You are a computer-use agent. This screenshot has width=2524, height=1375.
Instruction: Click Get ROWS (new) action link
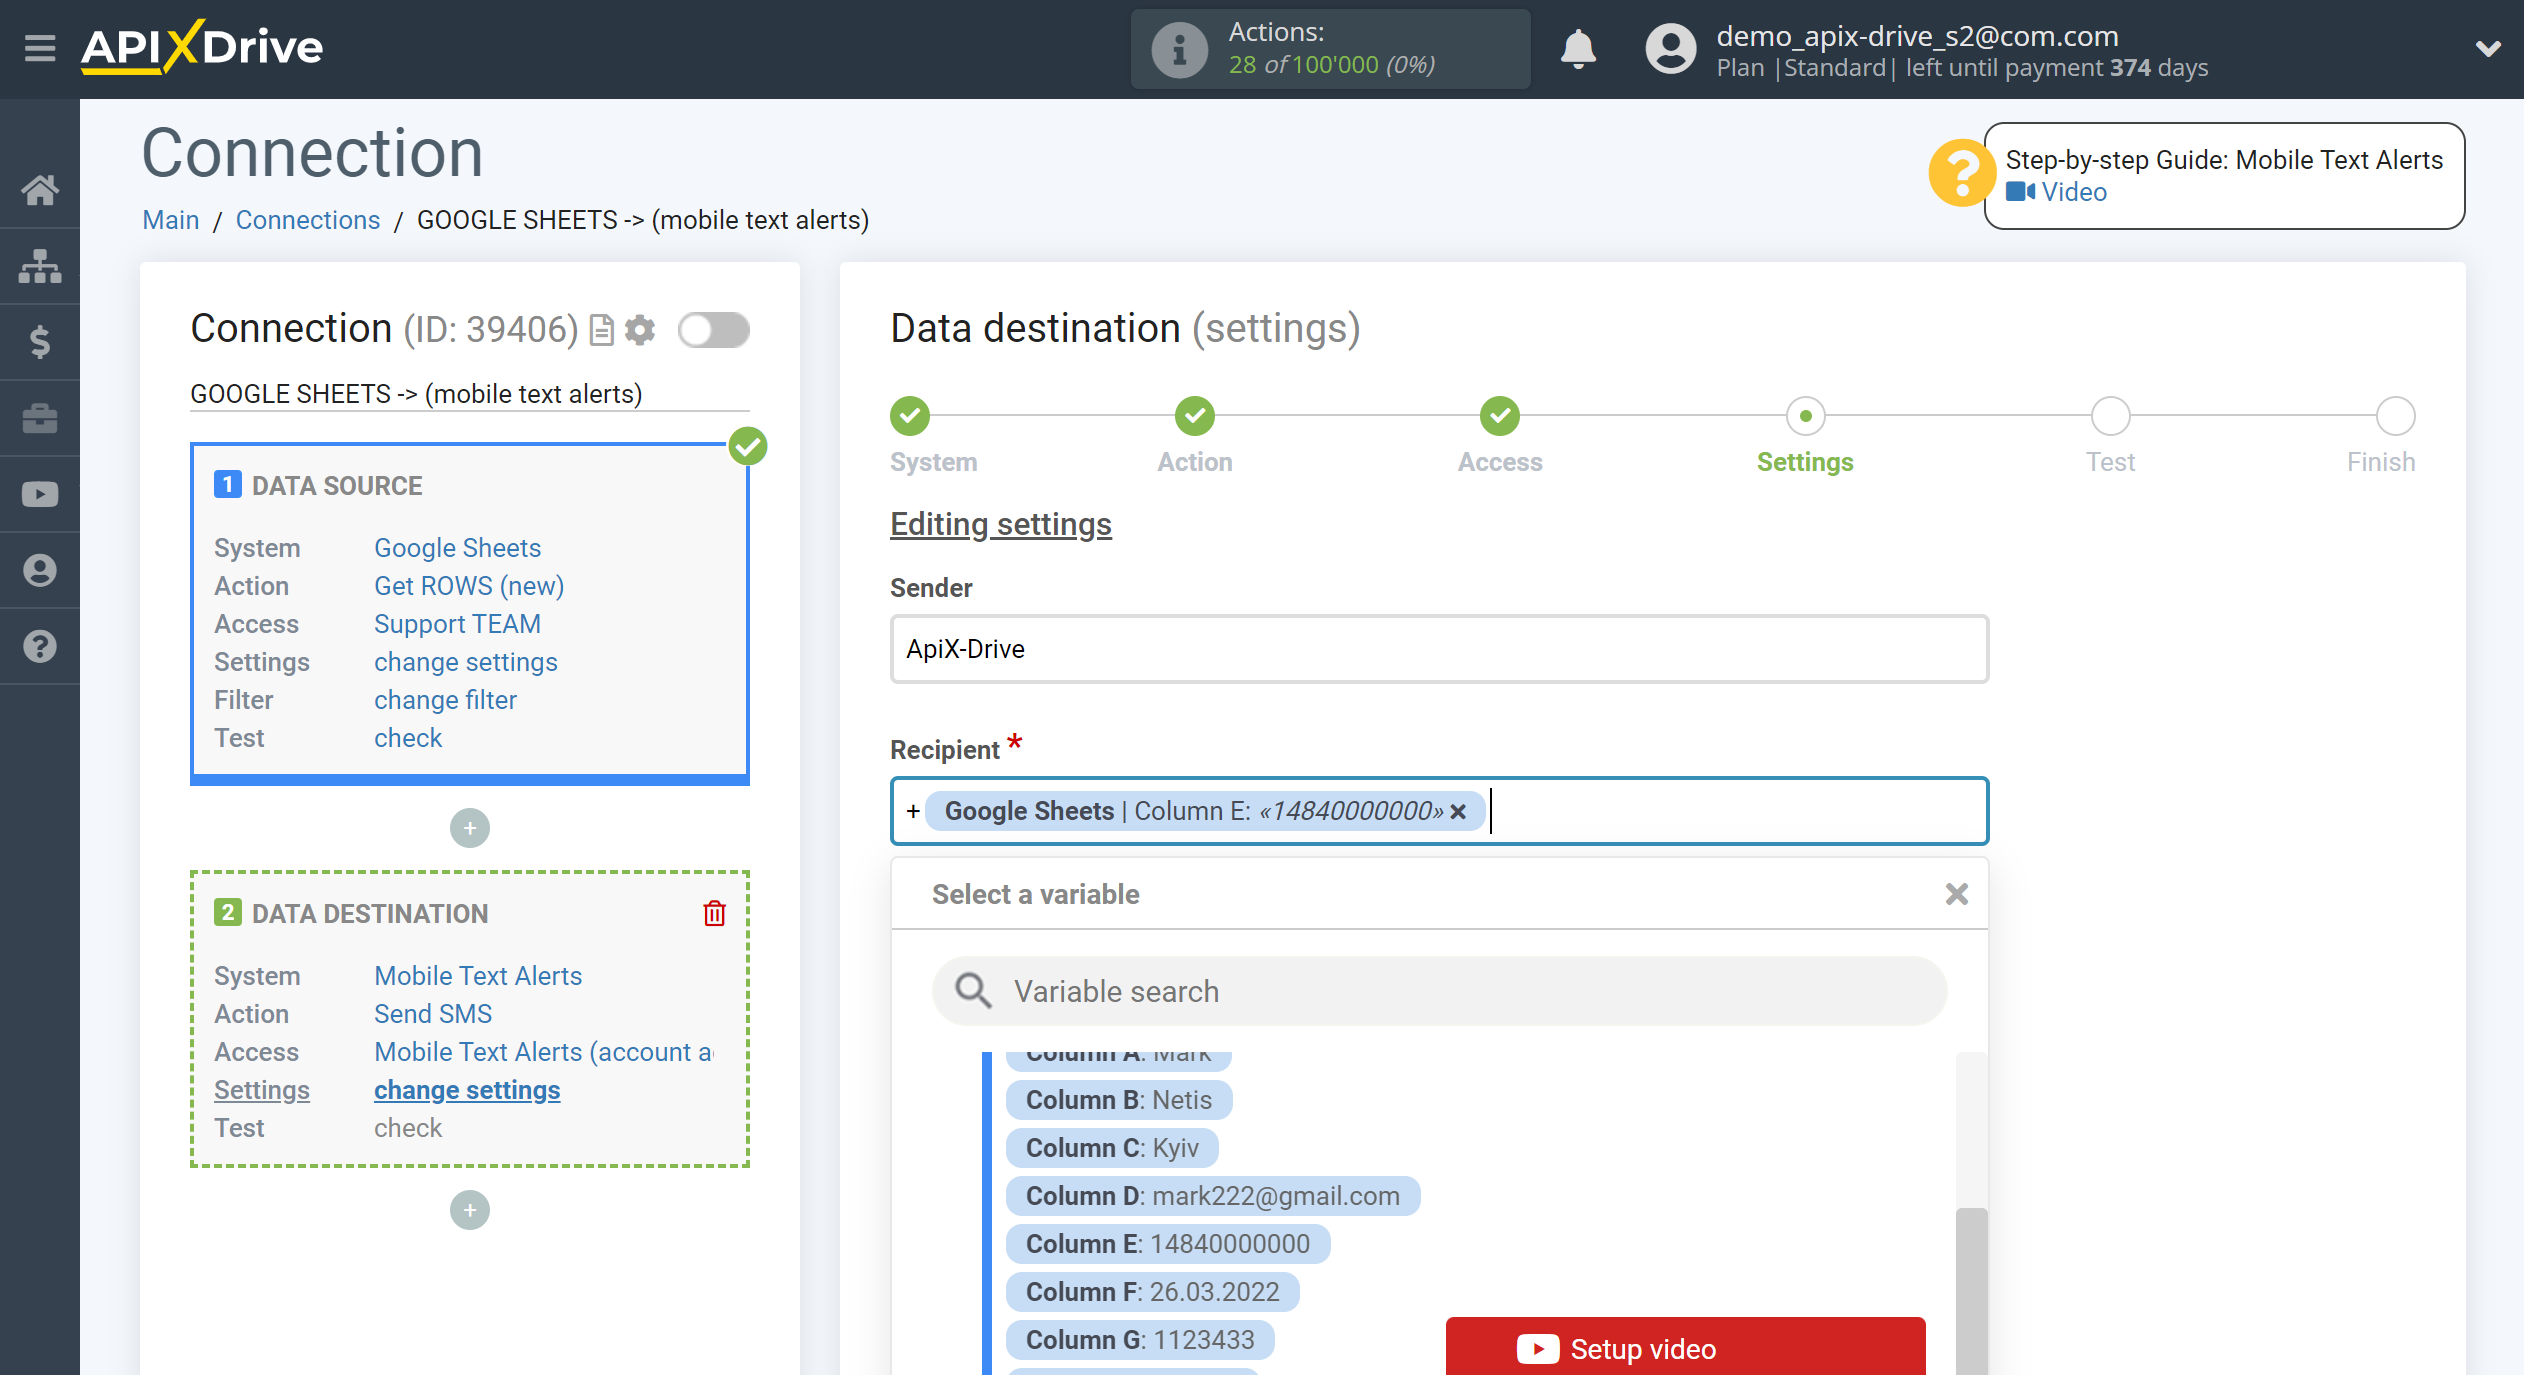point(469,586)
